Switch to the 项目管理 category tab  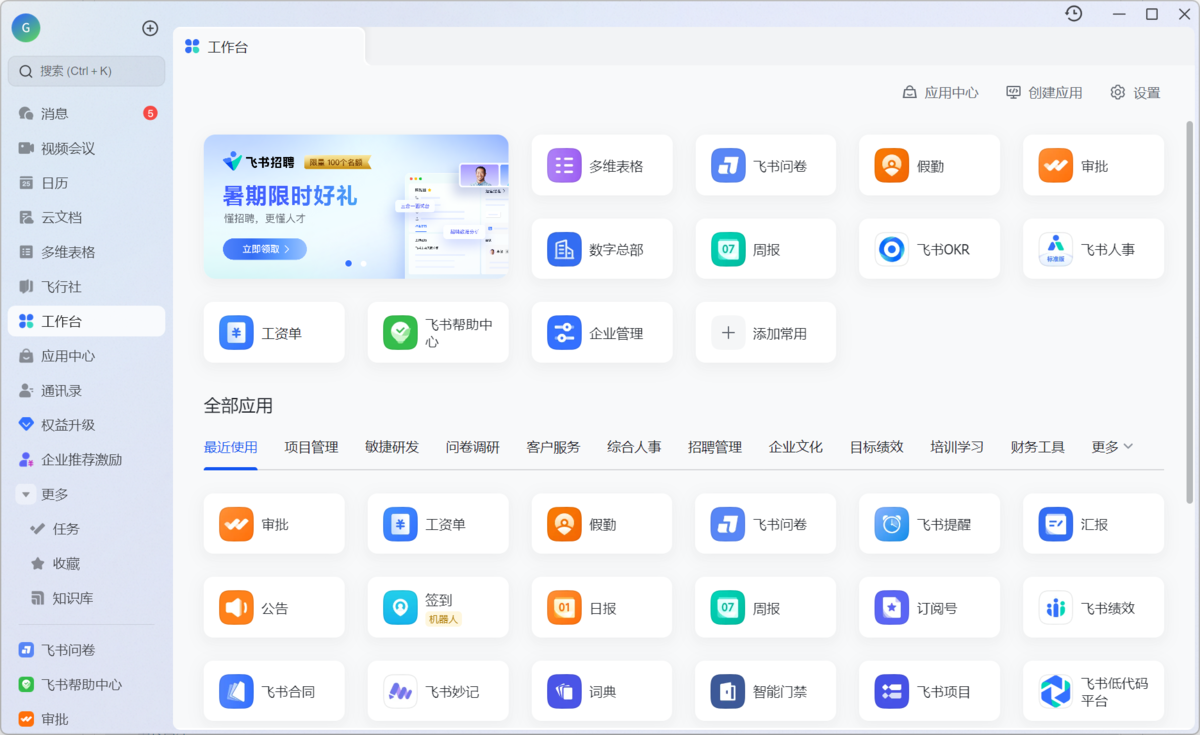pos(311,447)
